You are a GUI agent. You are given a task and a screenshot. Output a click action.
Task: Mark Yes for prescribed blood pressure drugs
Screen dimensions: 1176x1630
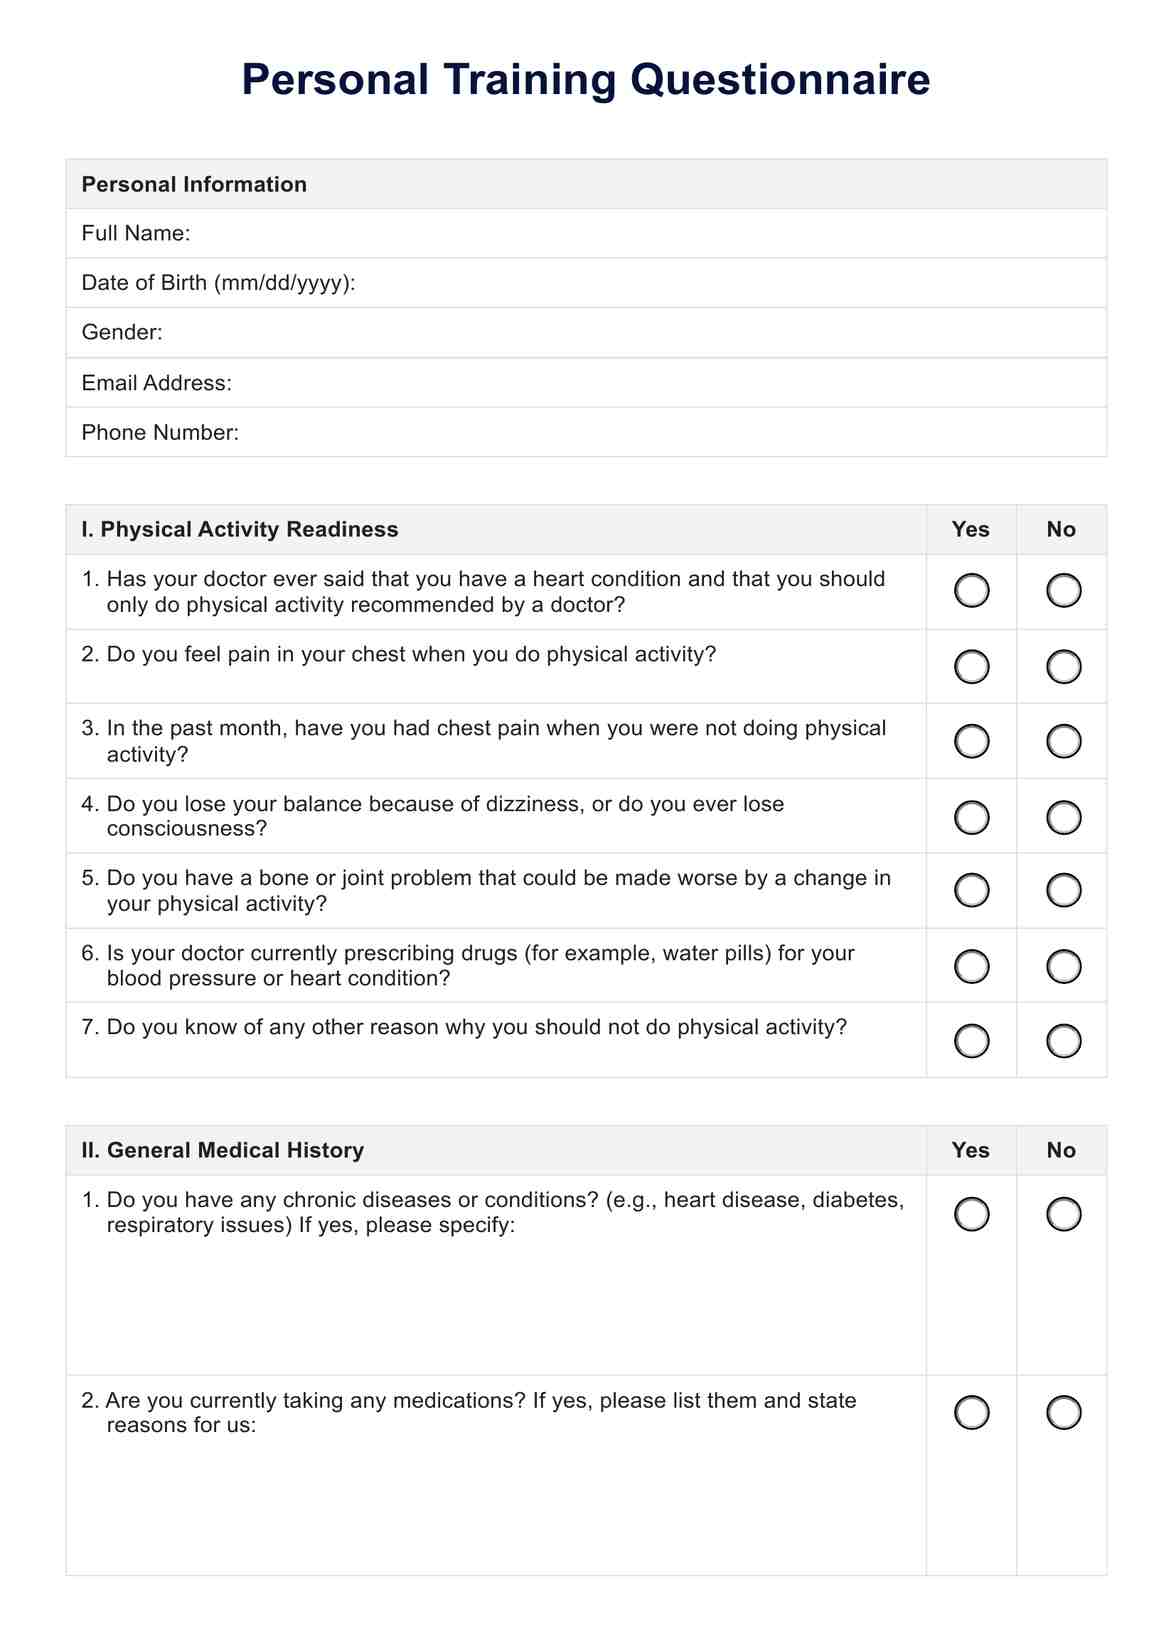[971, 966]
